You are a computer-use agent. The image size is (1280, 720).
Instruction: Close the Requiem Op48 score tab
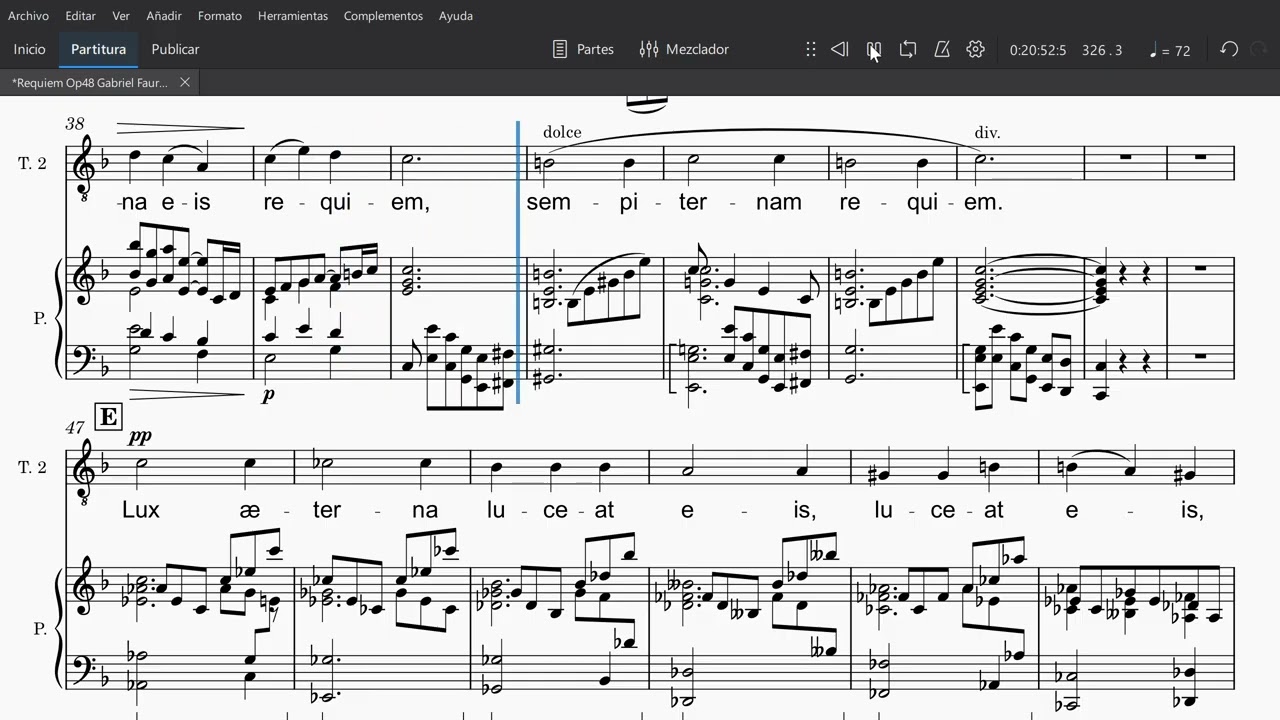click(185, 82)
